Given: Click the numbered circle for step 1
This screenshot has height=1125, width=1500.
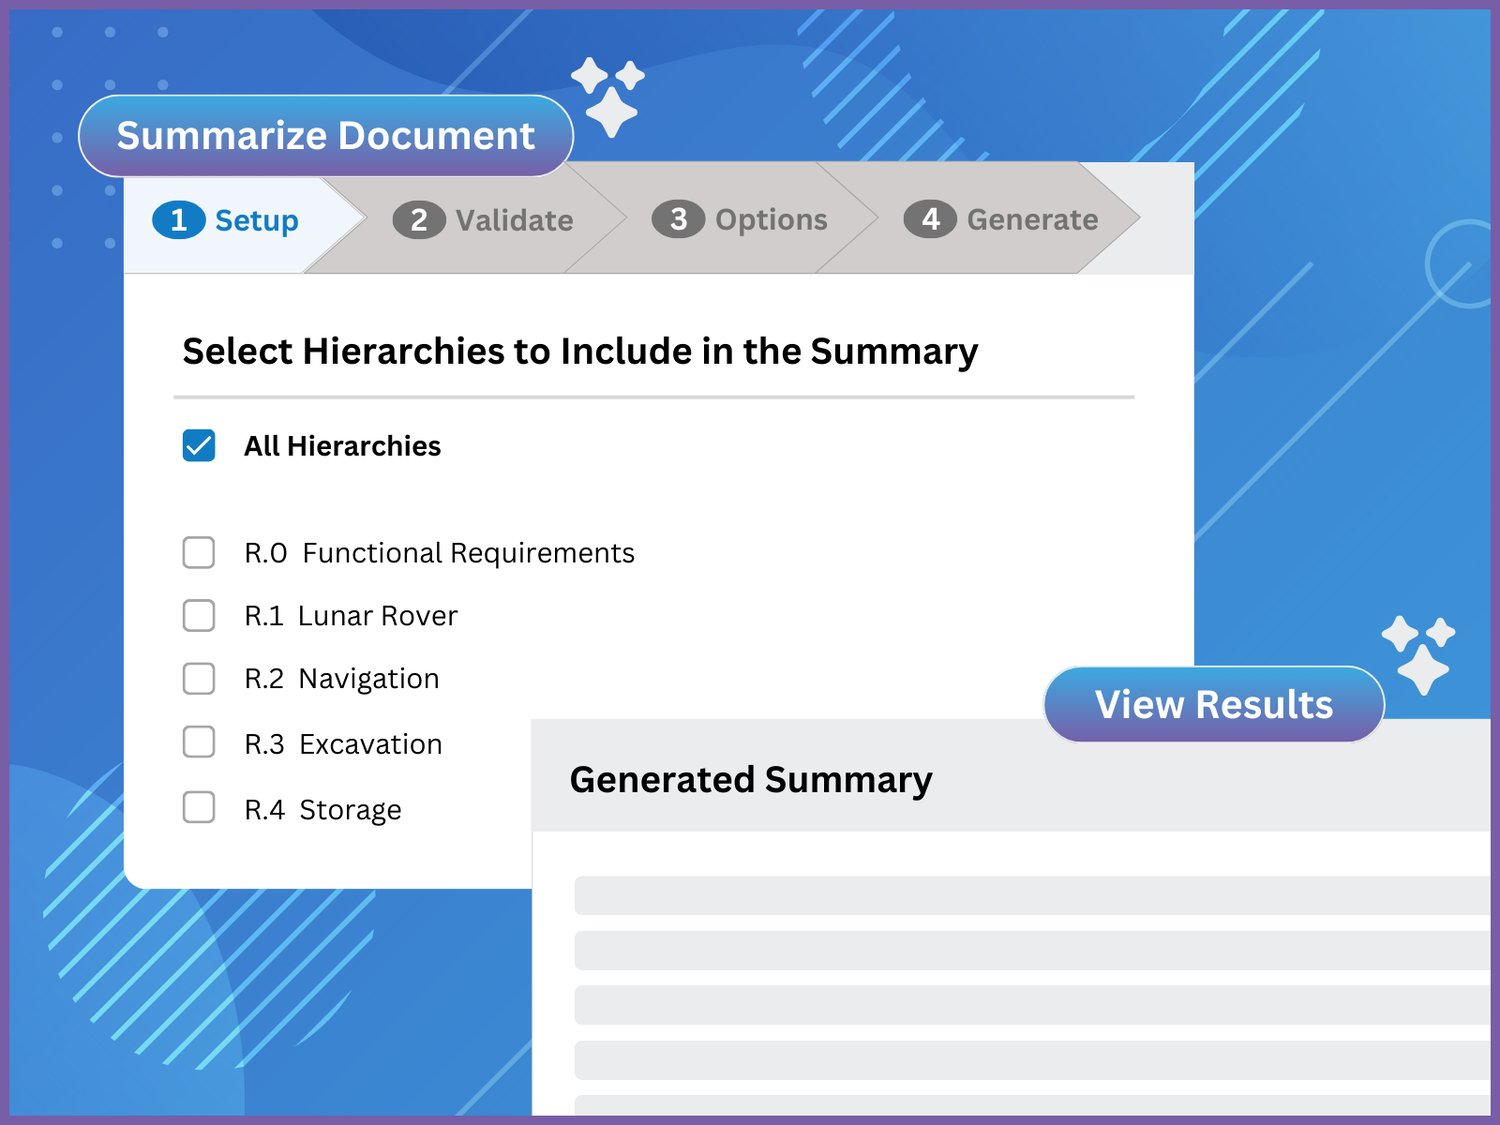Looking at the screenshot, I should pos(178,220).
